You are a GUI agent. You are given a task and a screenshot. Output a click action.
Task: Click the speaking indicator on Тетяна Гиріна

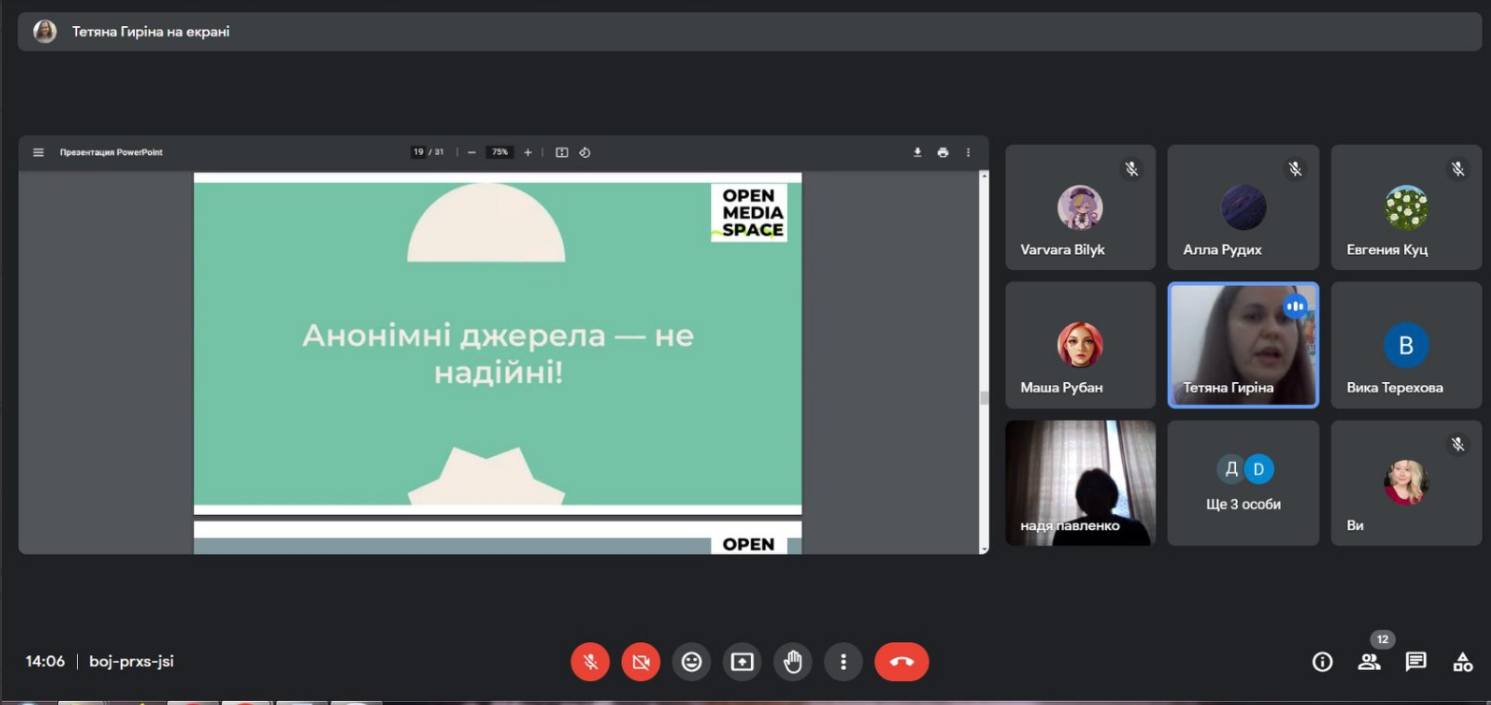1295,306
